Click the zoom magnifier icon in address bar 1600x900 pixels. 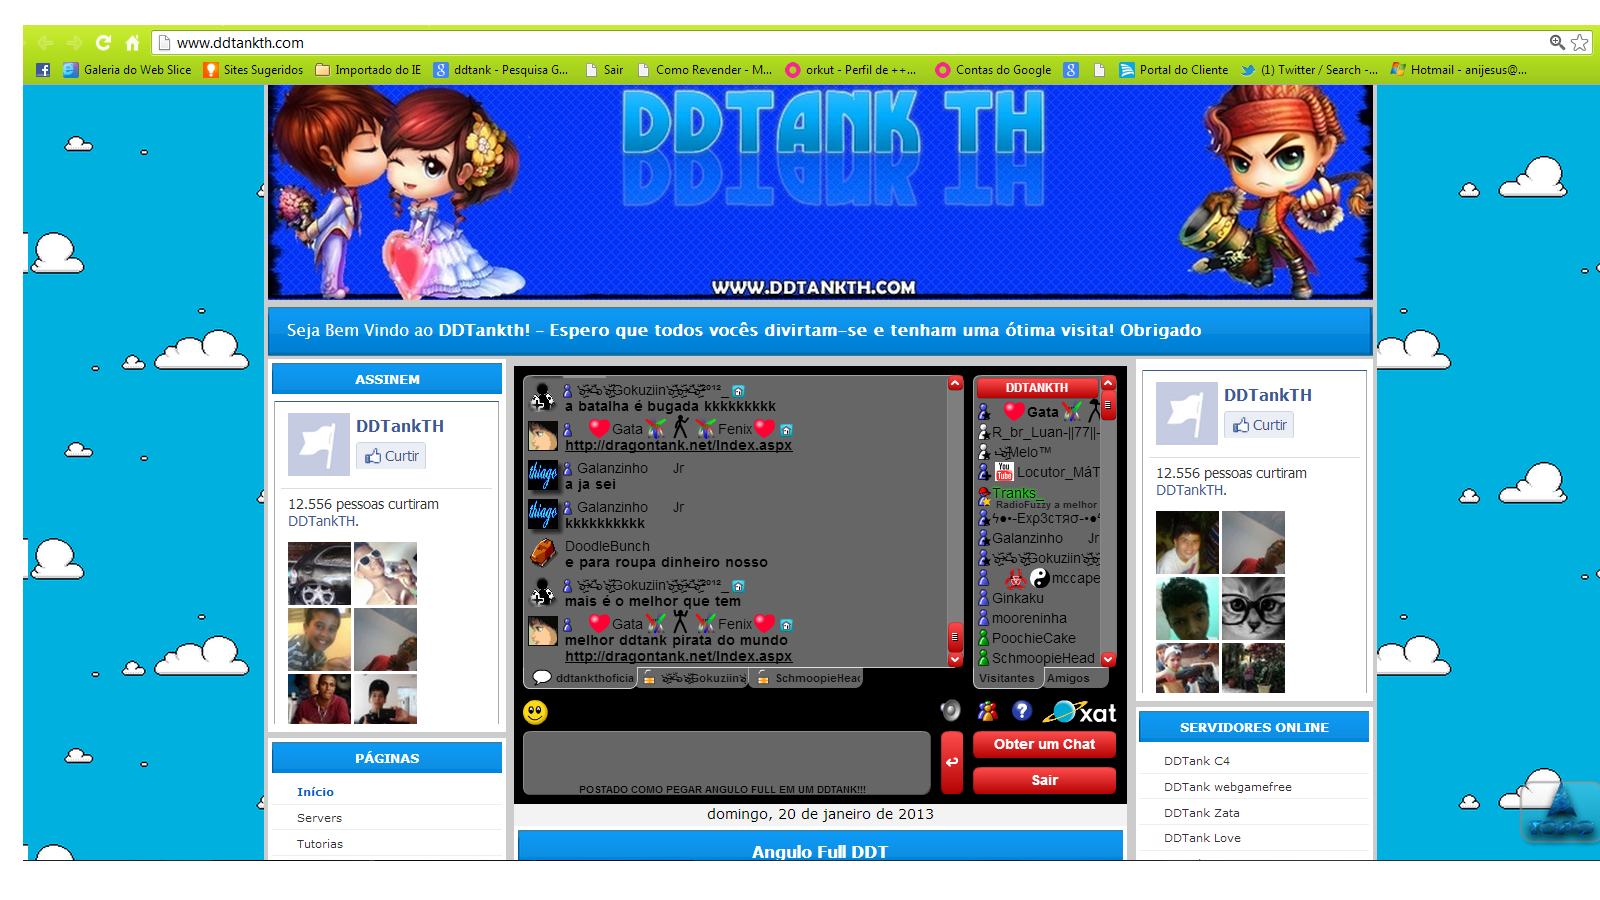(x=1557, y=42)
